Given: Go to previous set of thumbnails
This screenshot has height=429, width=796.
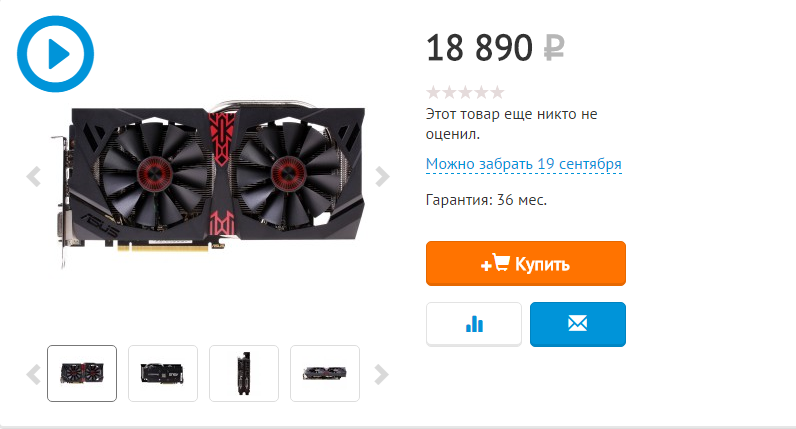Looking at the screenshot, I should [x=34, y=374].
